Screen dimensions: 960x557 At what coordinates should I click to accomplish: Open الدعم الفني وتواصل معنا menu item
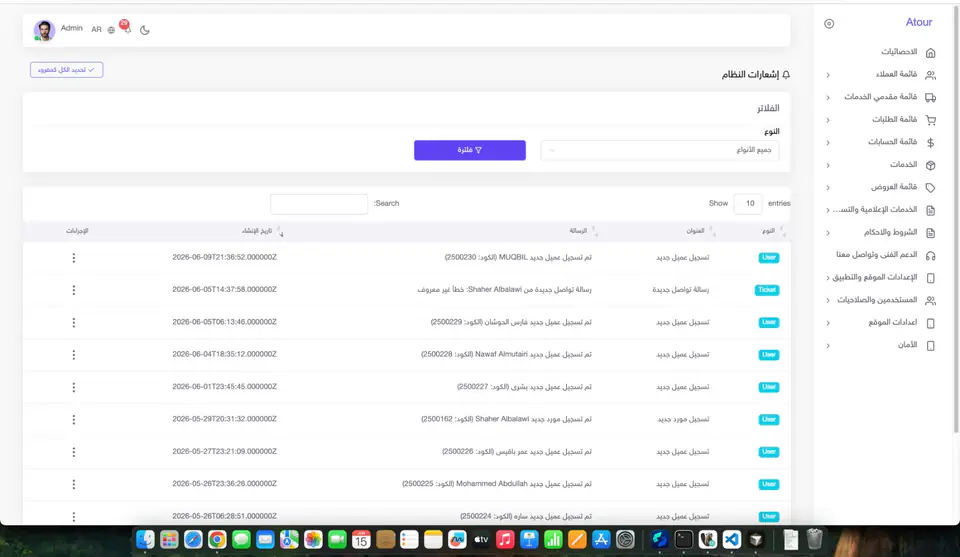(x=877, y=255)
